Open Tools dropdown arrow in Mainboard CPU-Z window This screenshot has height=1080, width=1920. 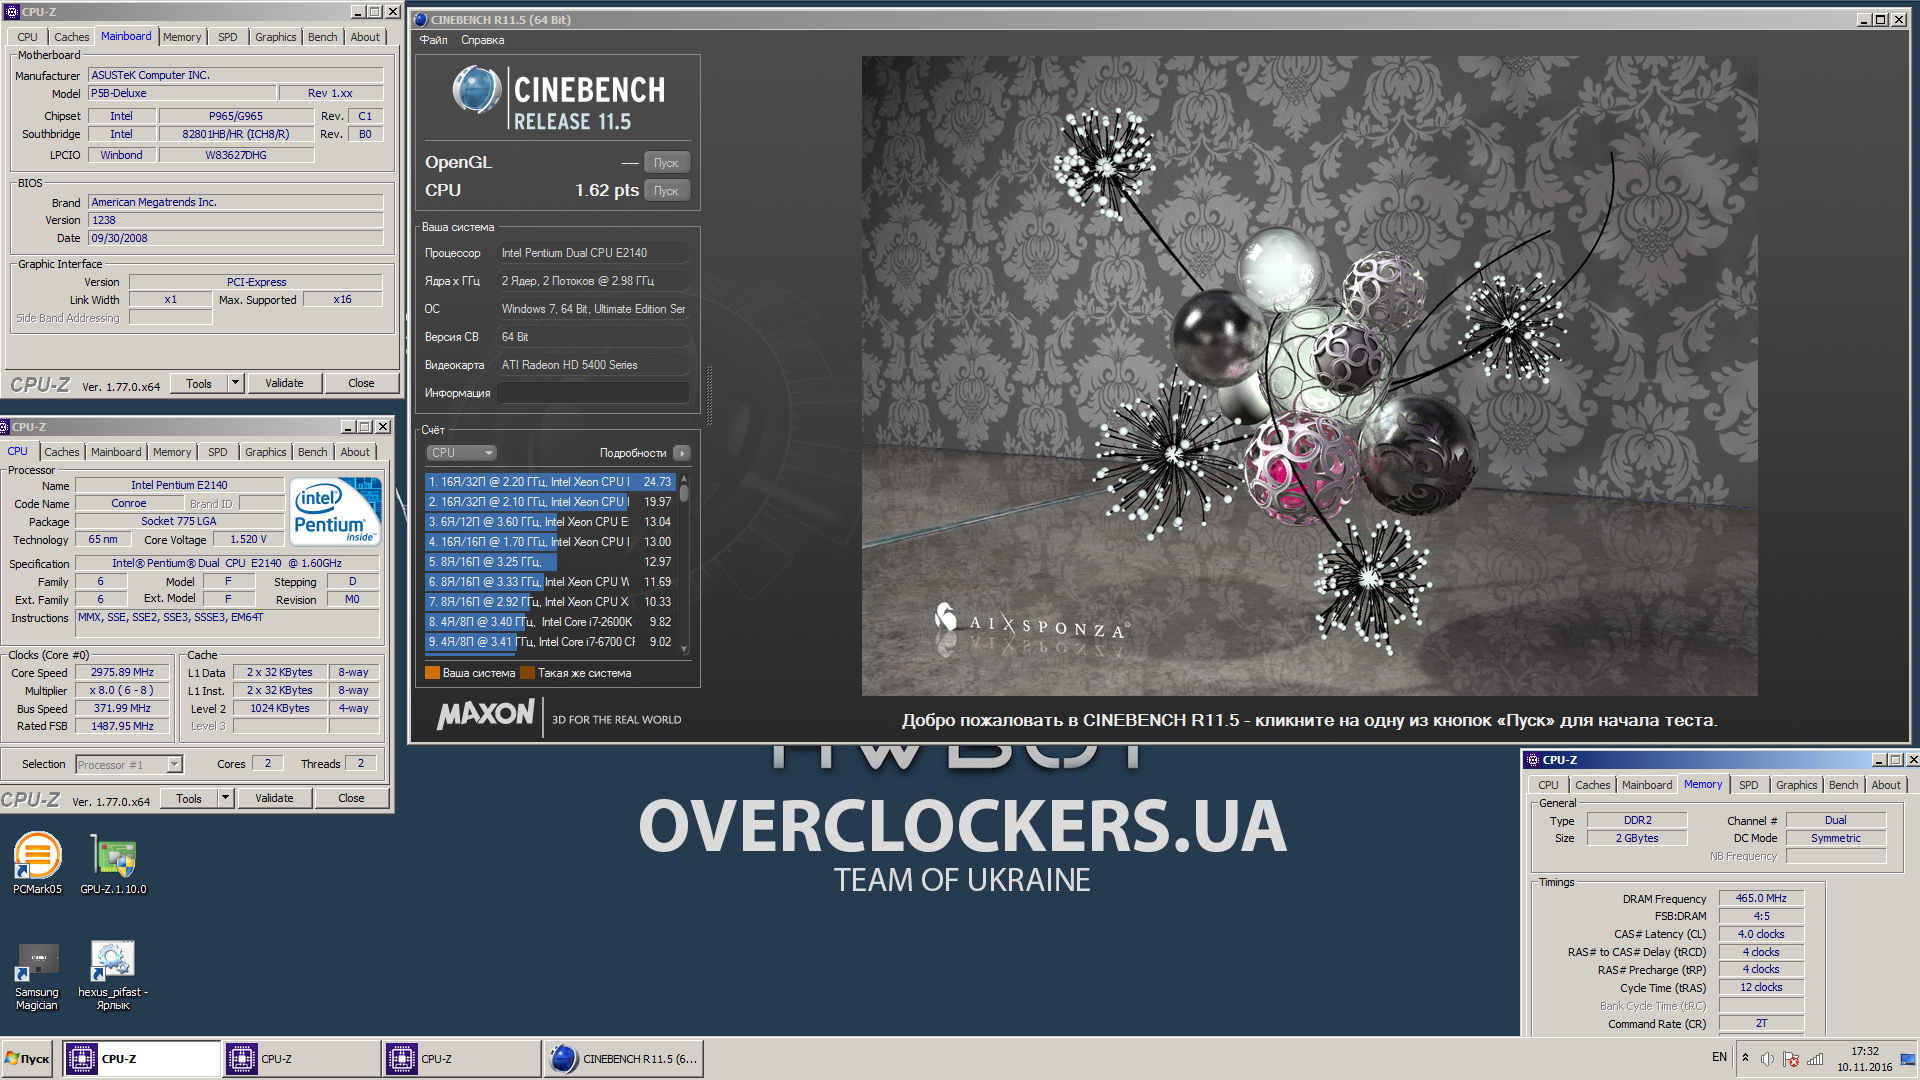[x=235, y=383]
